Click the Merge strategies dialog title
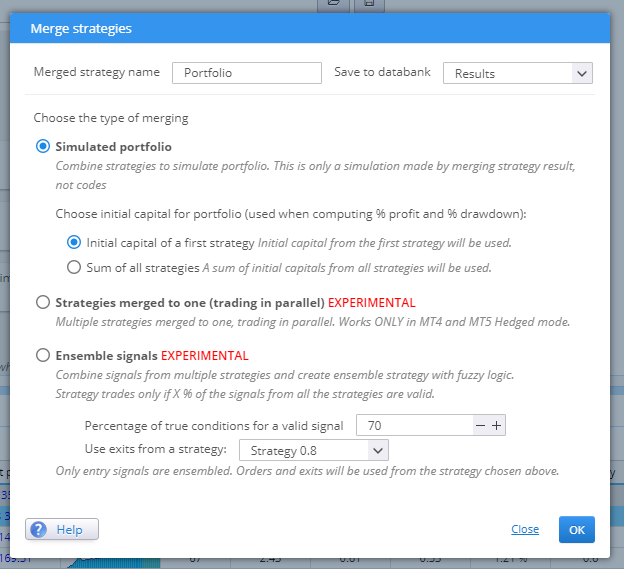 pyautogui.click(x=81, y=28)
